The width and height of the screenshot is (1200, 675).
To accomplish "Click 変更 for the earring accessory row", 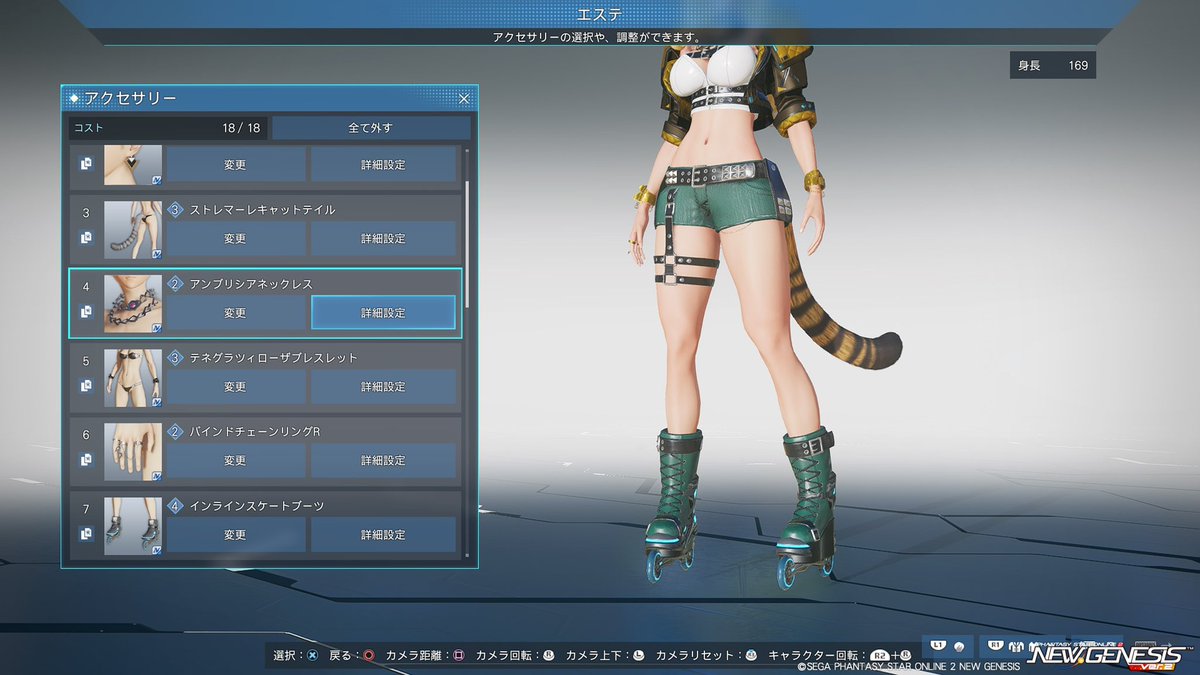I will pyautogui.click(x=235, y=164).
